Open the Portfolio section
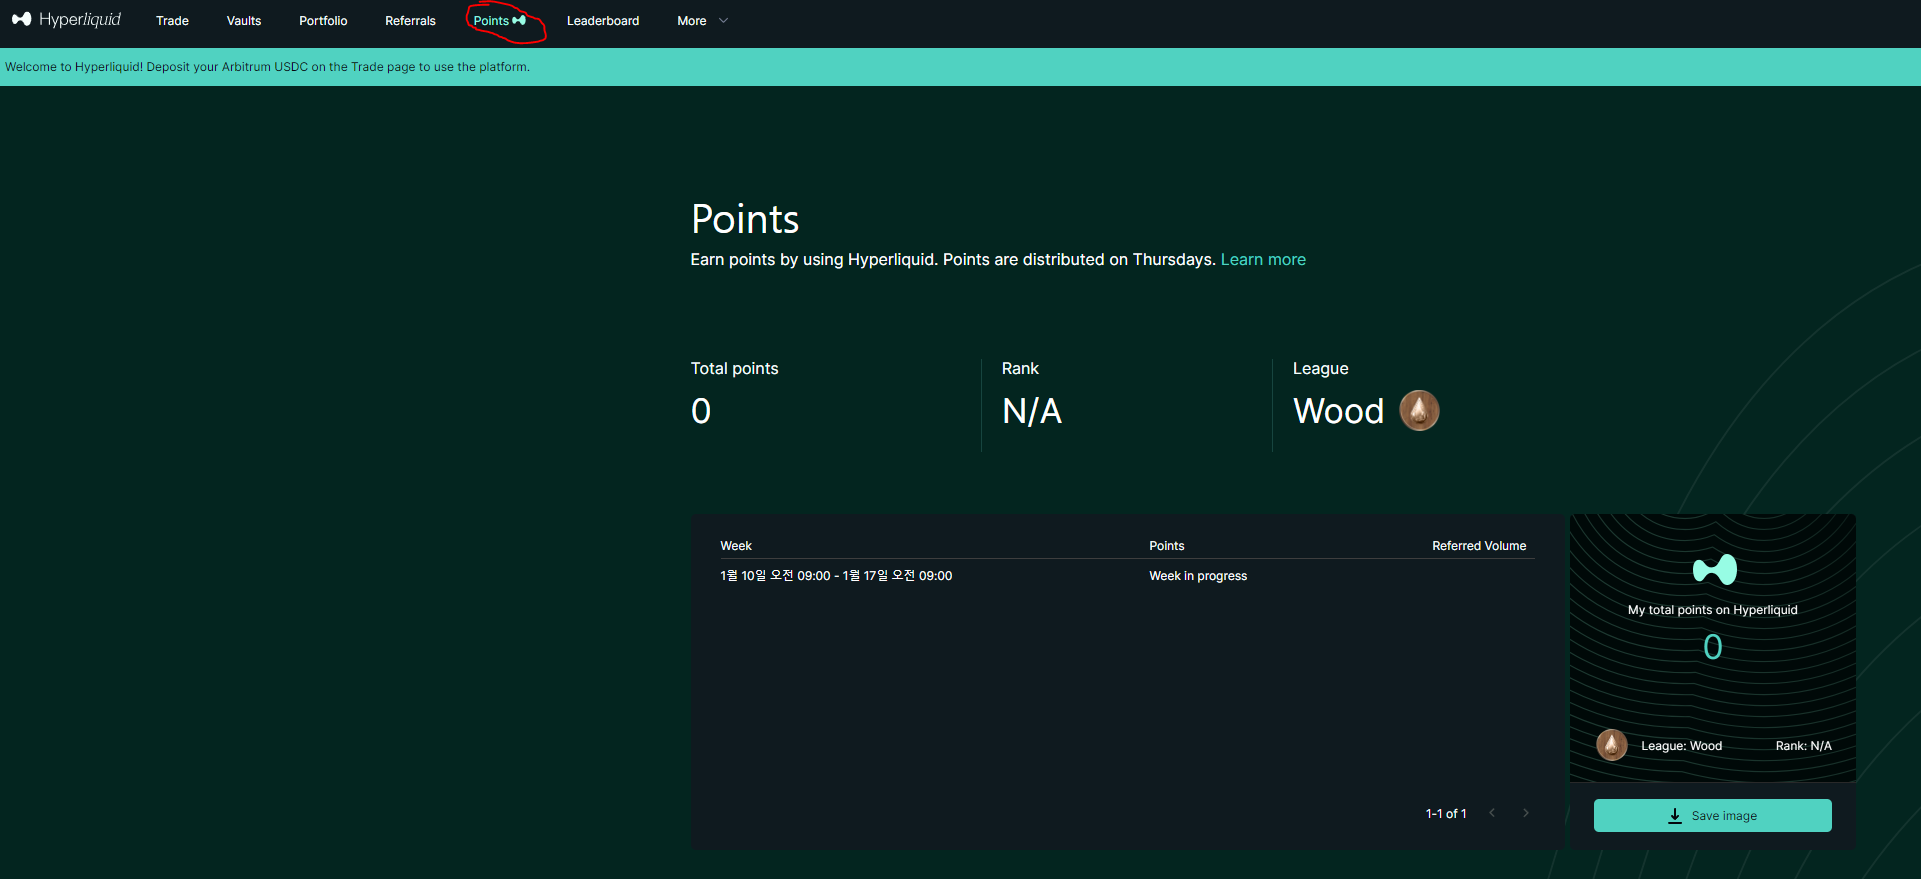1921x879 pixels. (323, 21)
